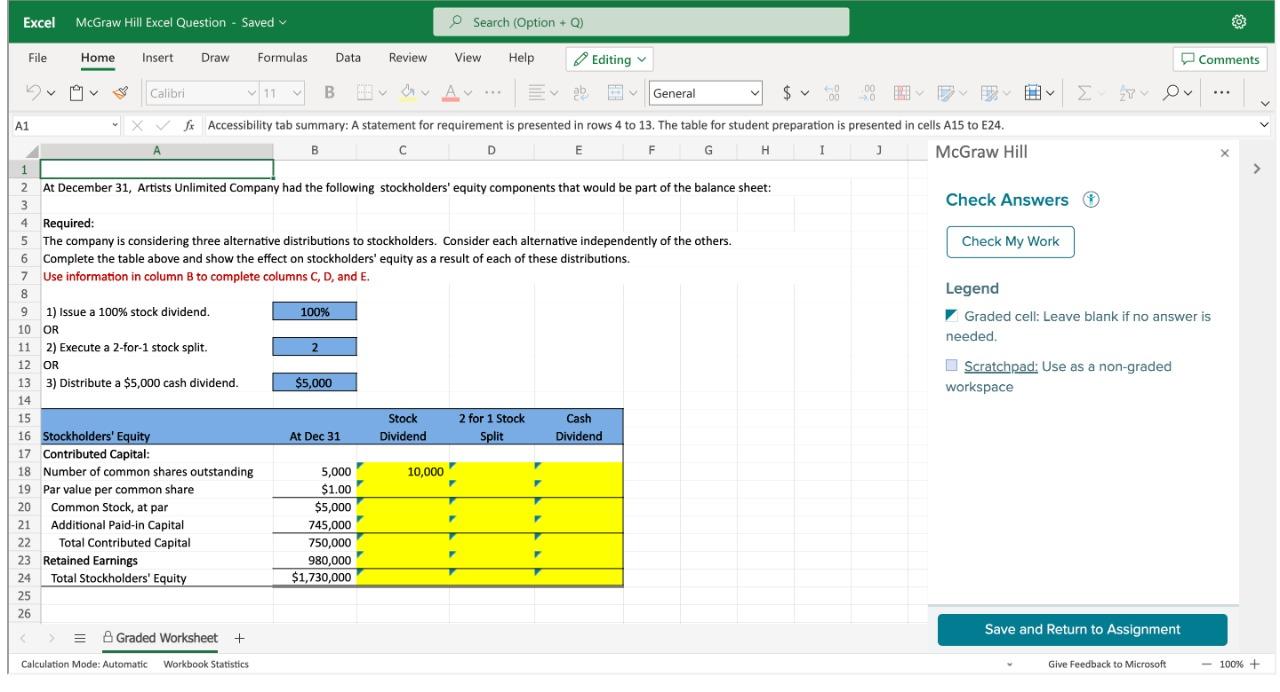Open the Formulas ribbon tab
The height and width of the screenshot is (692, 1280).
(282, 58)
